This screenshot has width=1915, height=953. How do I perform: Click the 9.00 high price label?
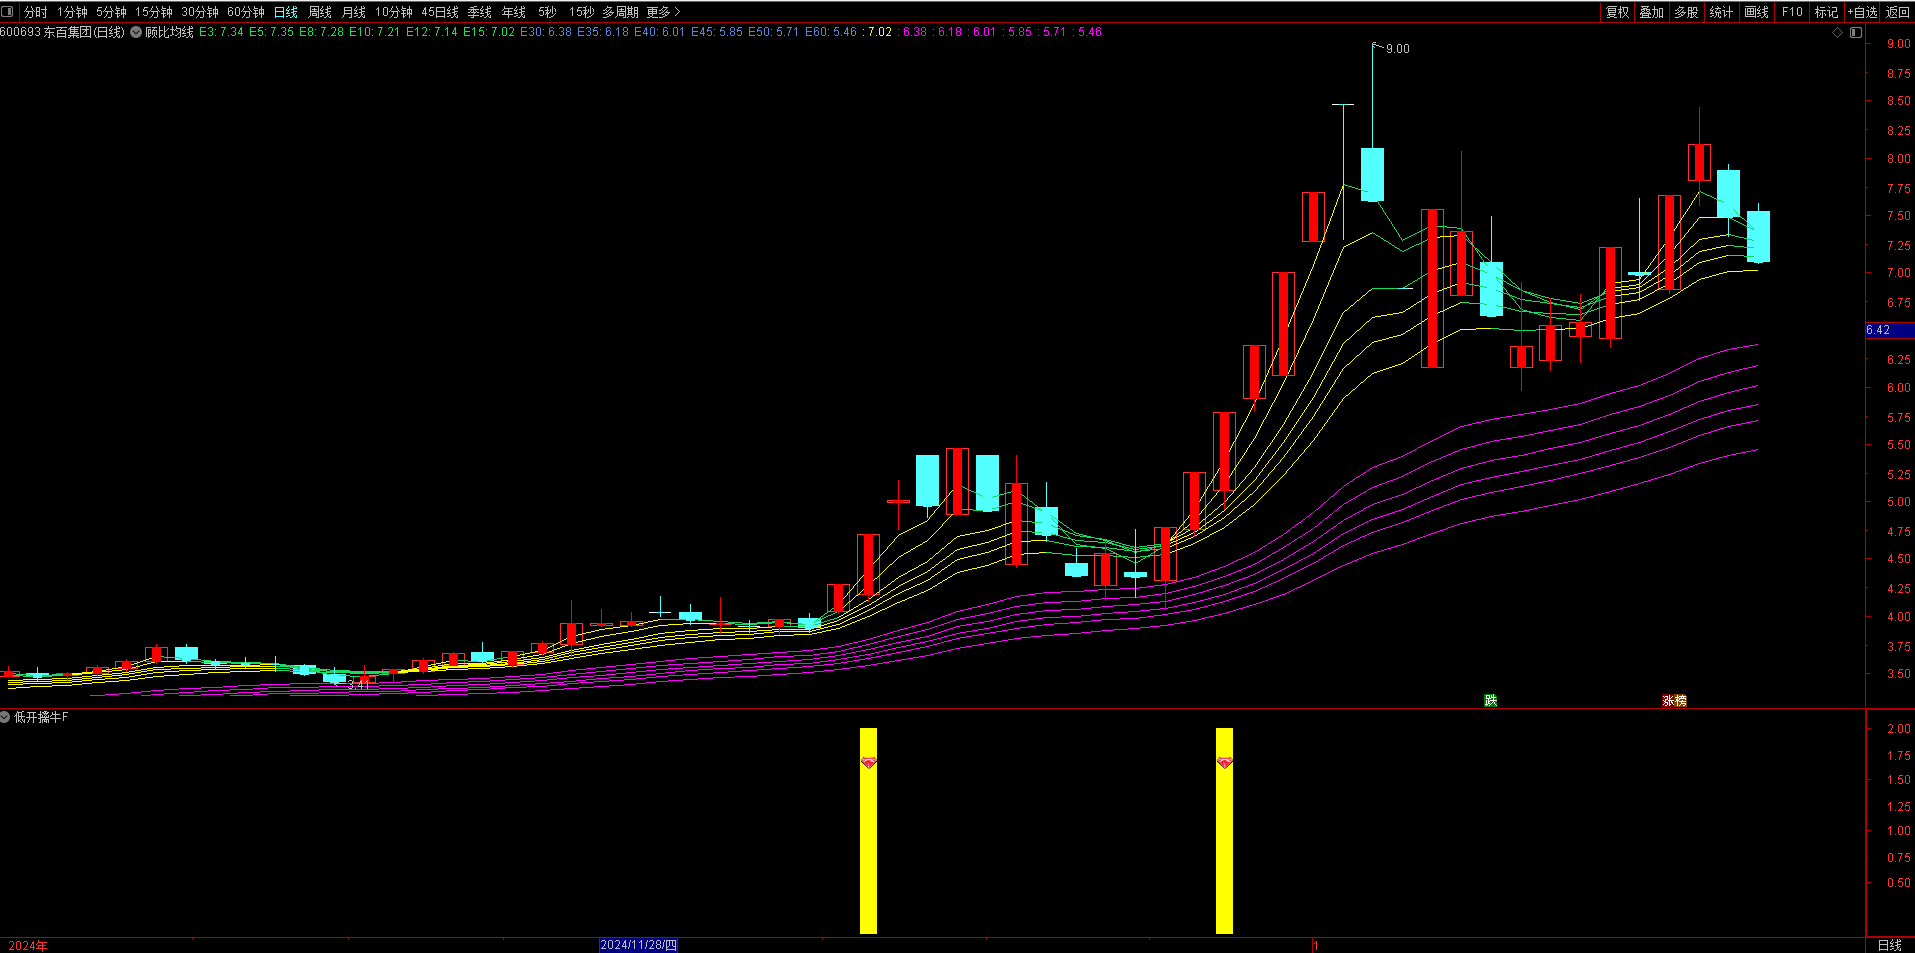1398,49
